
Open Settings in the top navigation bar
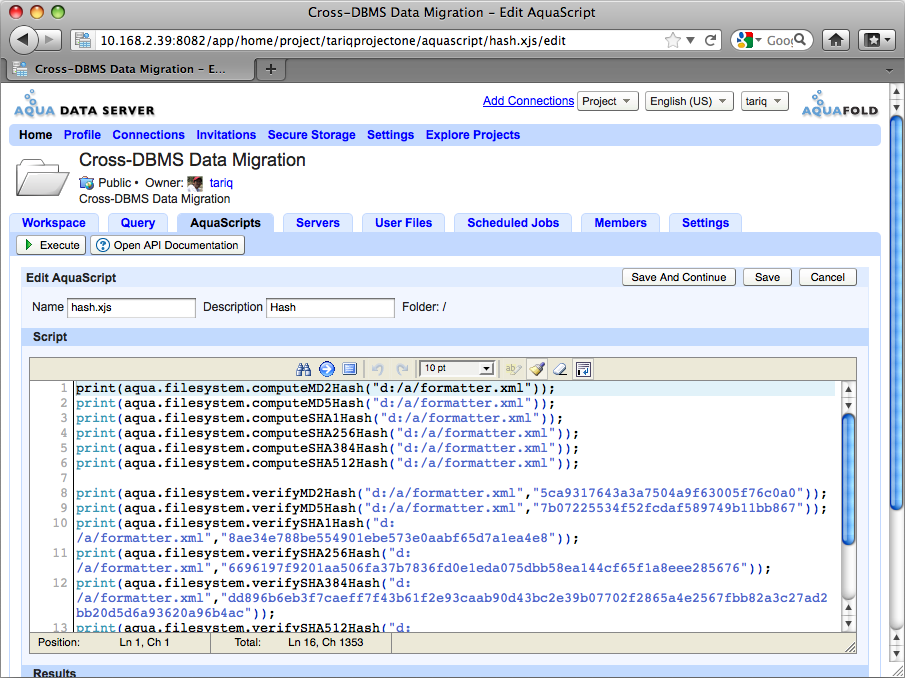390,135
